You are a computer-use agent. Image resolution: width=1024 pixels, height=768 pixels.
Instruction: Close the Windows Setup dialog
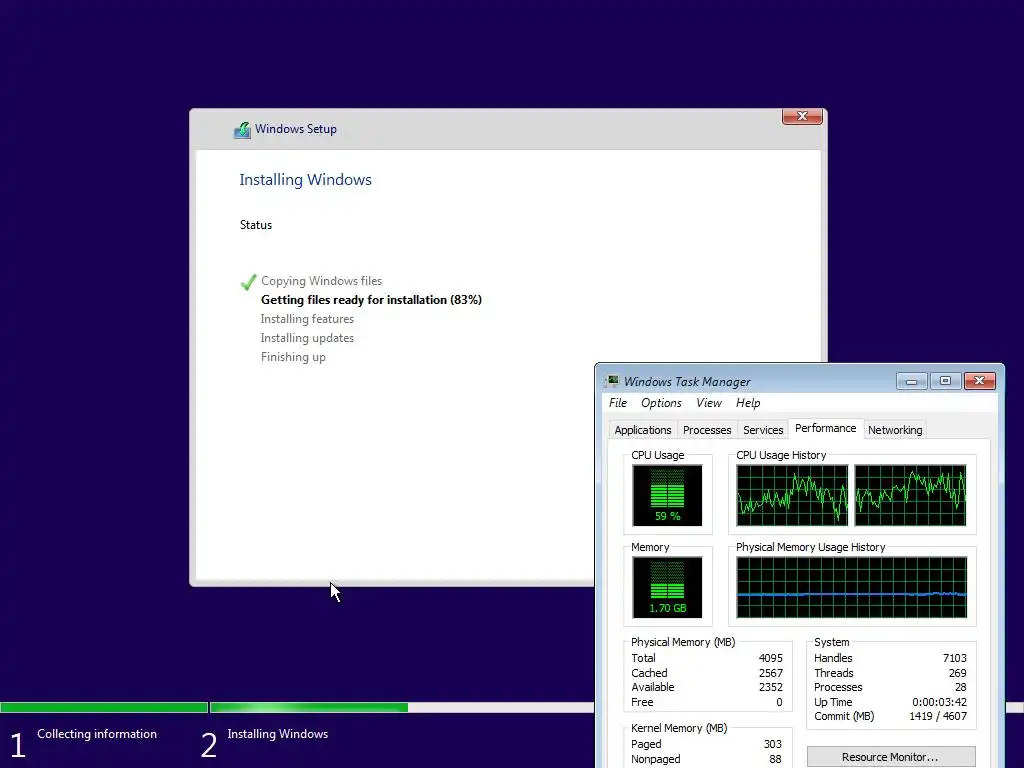(x=802, y=116)
